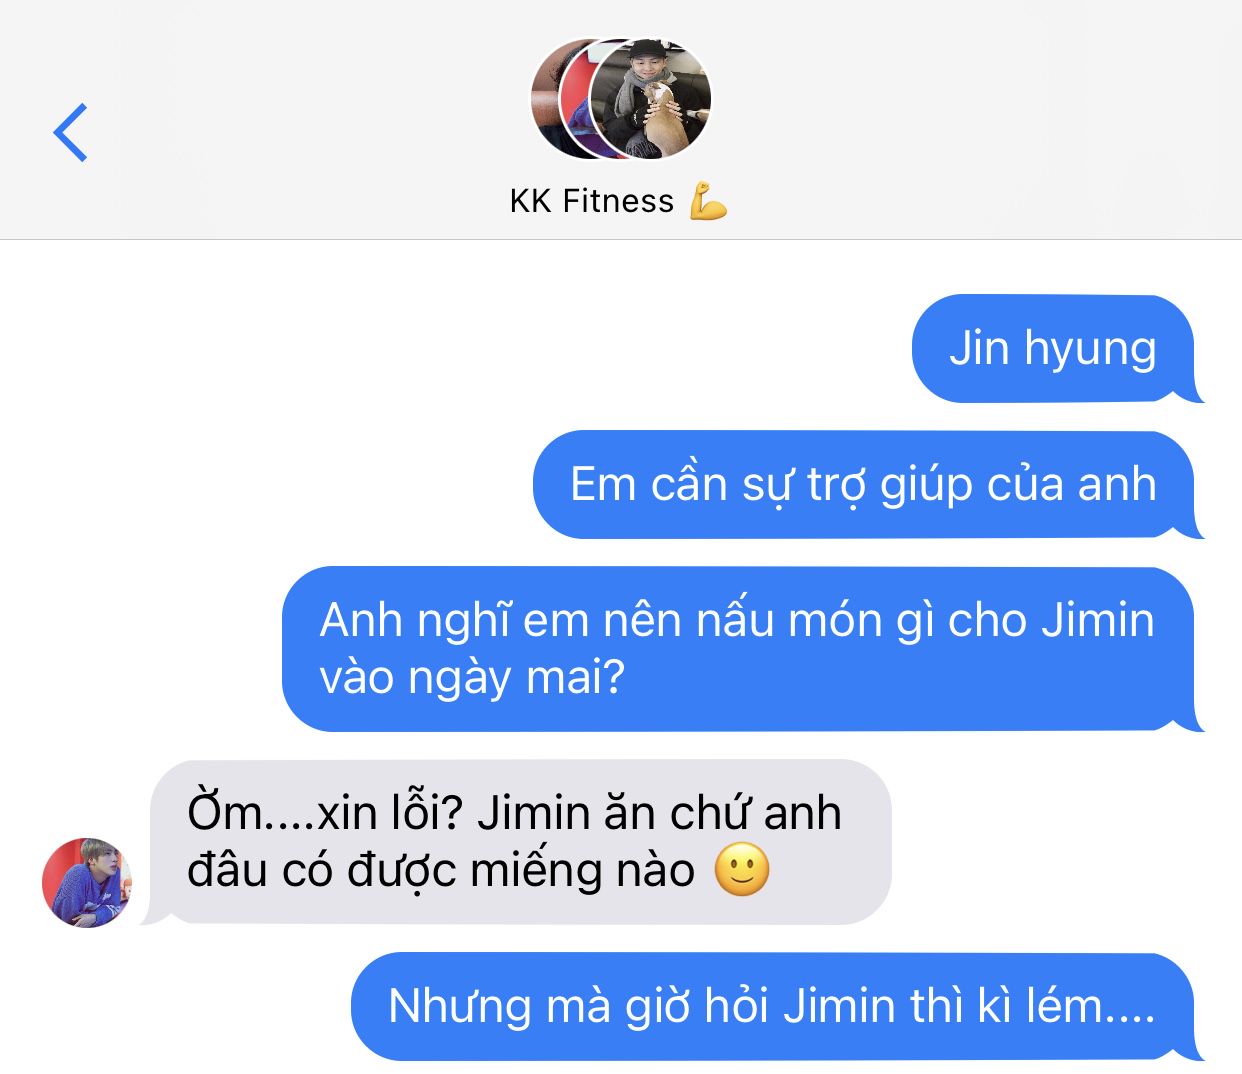Open the front group avatar with the dog
Screen dimensions: 1242x1074
(651, 99)
